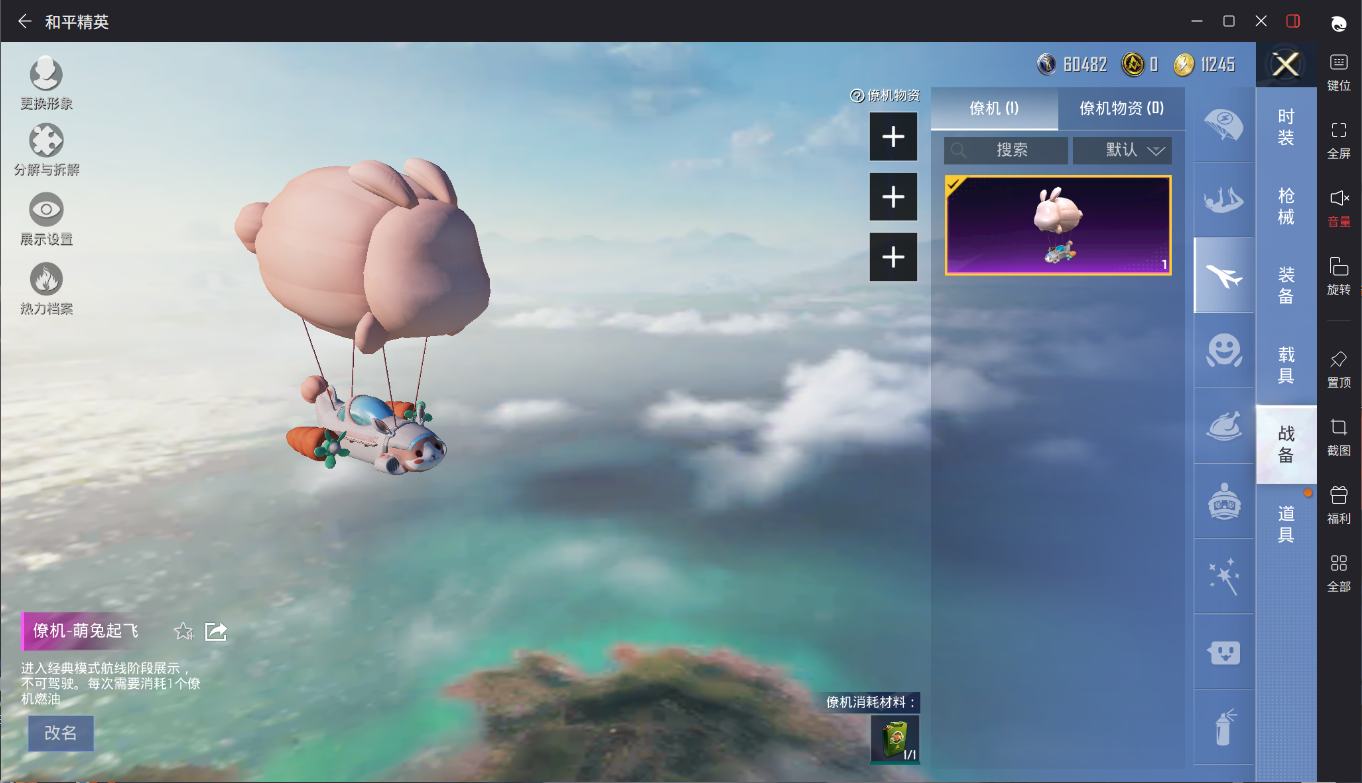The height and width of the screenshot is (783, 1362).
Task: Open the 枪械 firearms tab
Action: point(1286,206)
